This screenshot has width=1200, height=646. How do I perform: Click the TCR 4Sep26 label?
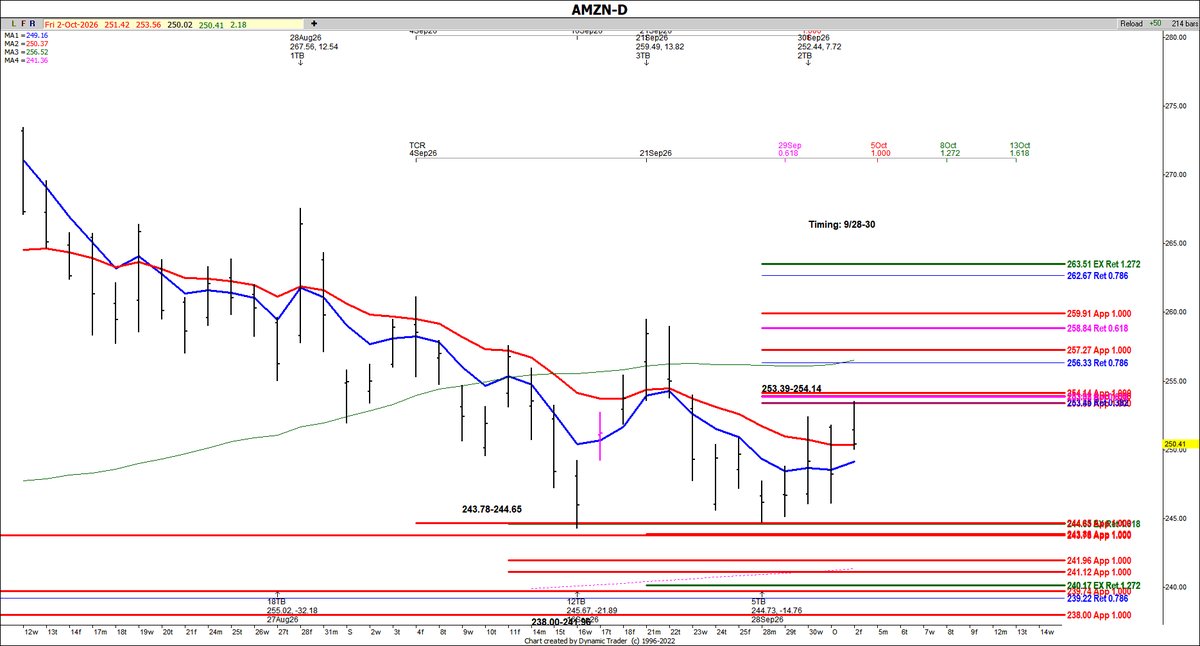(x=423, y=149)
